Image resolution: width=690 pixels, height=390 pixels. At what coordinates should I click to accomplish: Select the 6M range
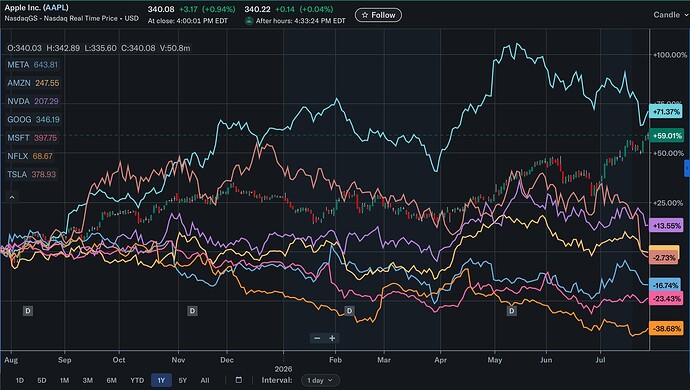[x=111, y=380]
